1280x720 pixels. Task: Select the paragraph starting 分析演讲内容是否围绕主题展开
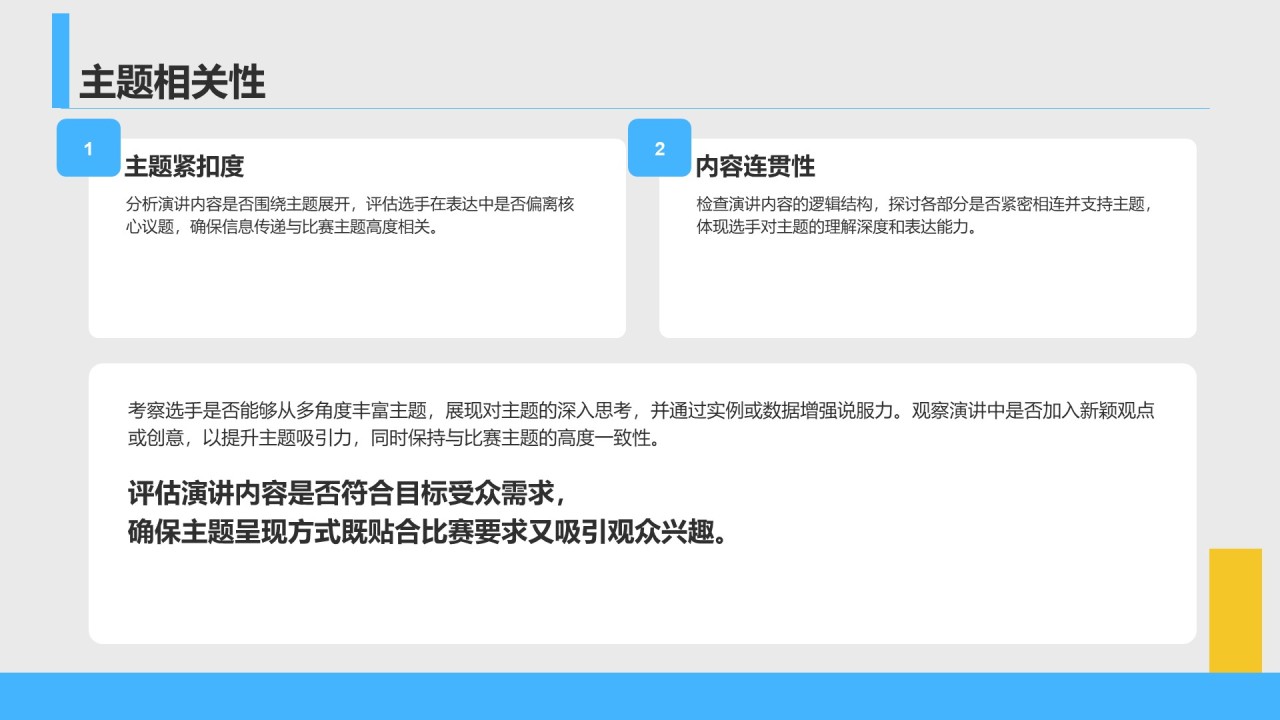coord(350,215)
